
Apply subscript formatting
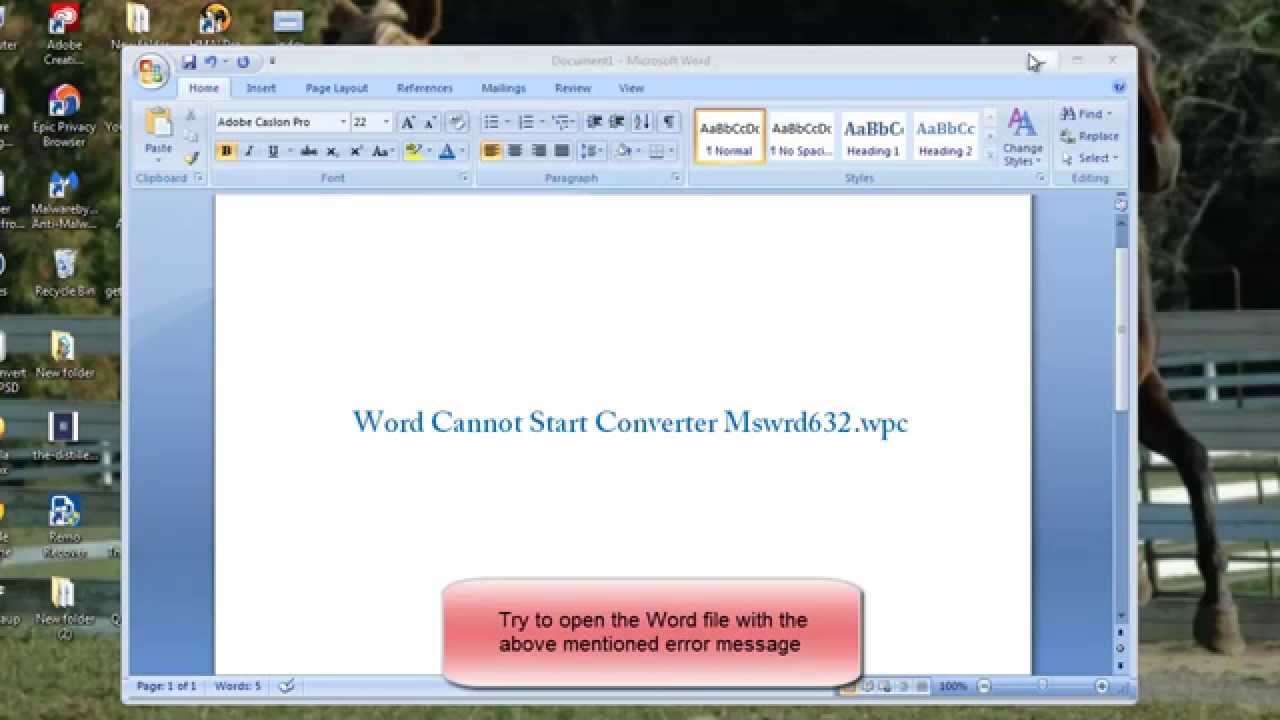click(332, 151)
